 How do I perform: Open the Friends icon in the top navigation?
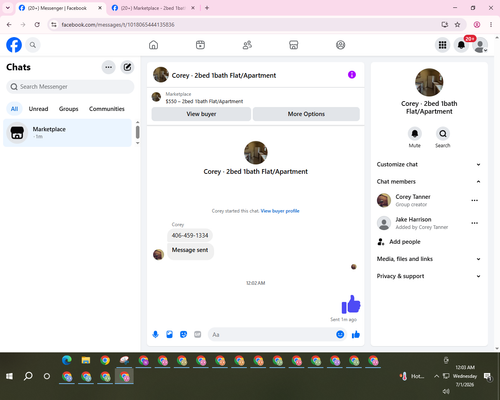click(247, 45)
